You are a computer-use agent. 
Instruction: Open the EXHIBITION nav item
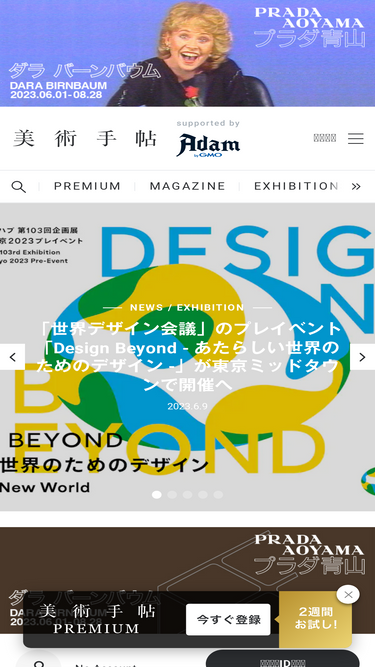tap(296, 186)
